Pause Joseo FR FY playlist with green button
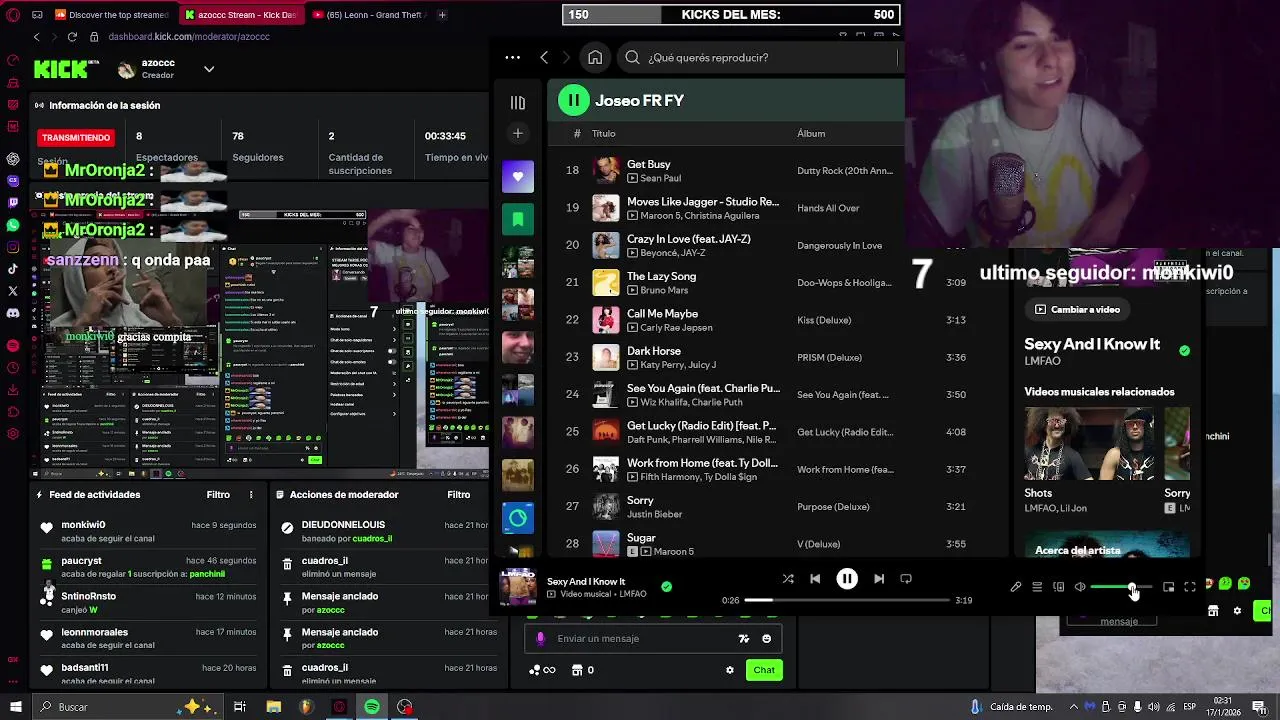Screen dimensions: 1280x720 click(x=574, y=100)
